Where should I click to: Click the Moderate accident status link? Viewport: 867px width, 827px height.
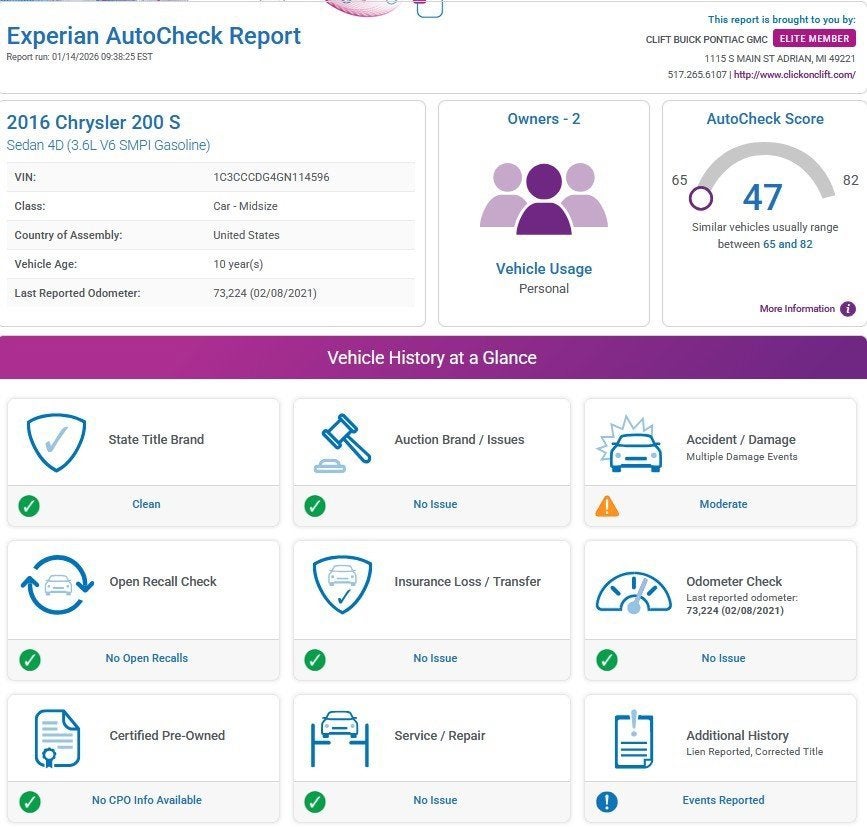click(723, 505)
